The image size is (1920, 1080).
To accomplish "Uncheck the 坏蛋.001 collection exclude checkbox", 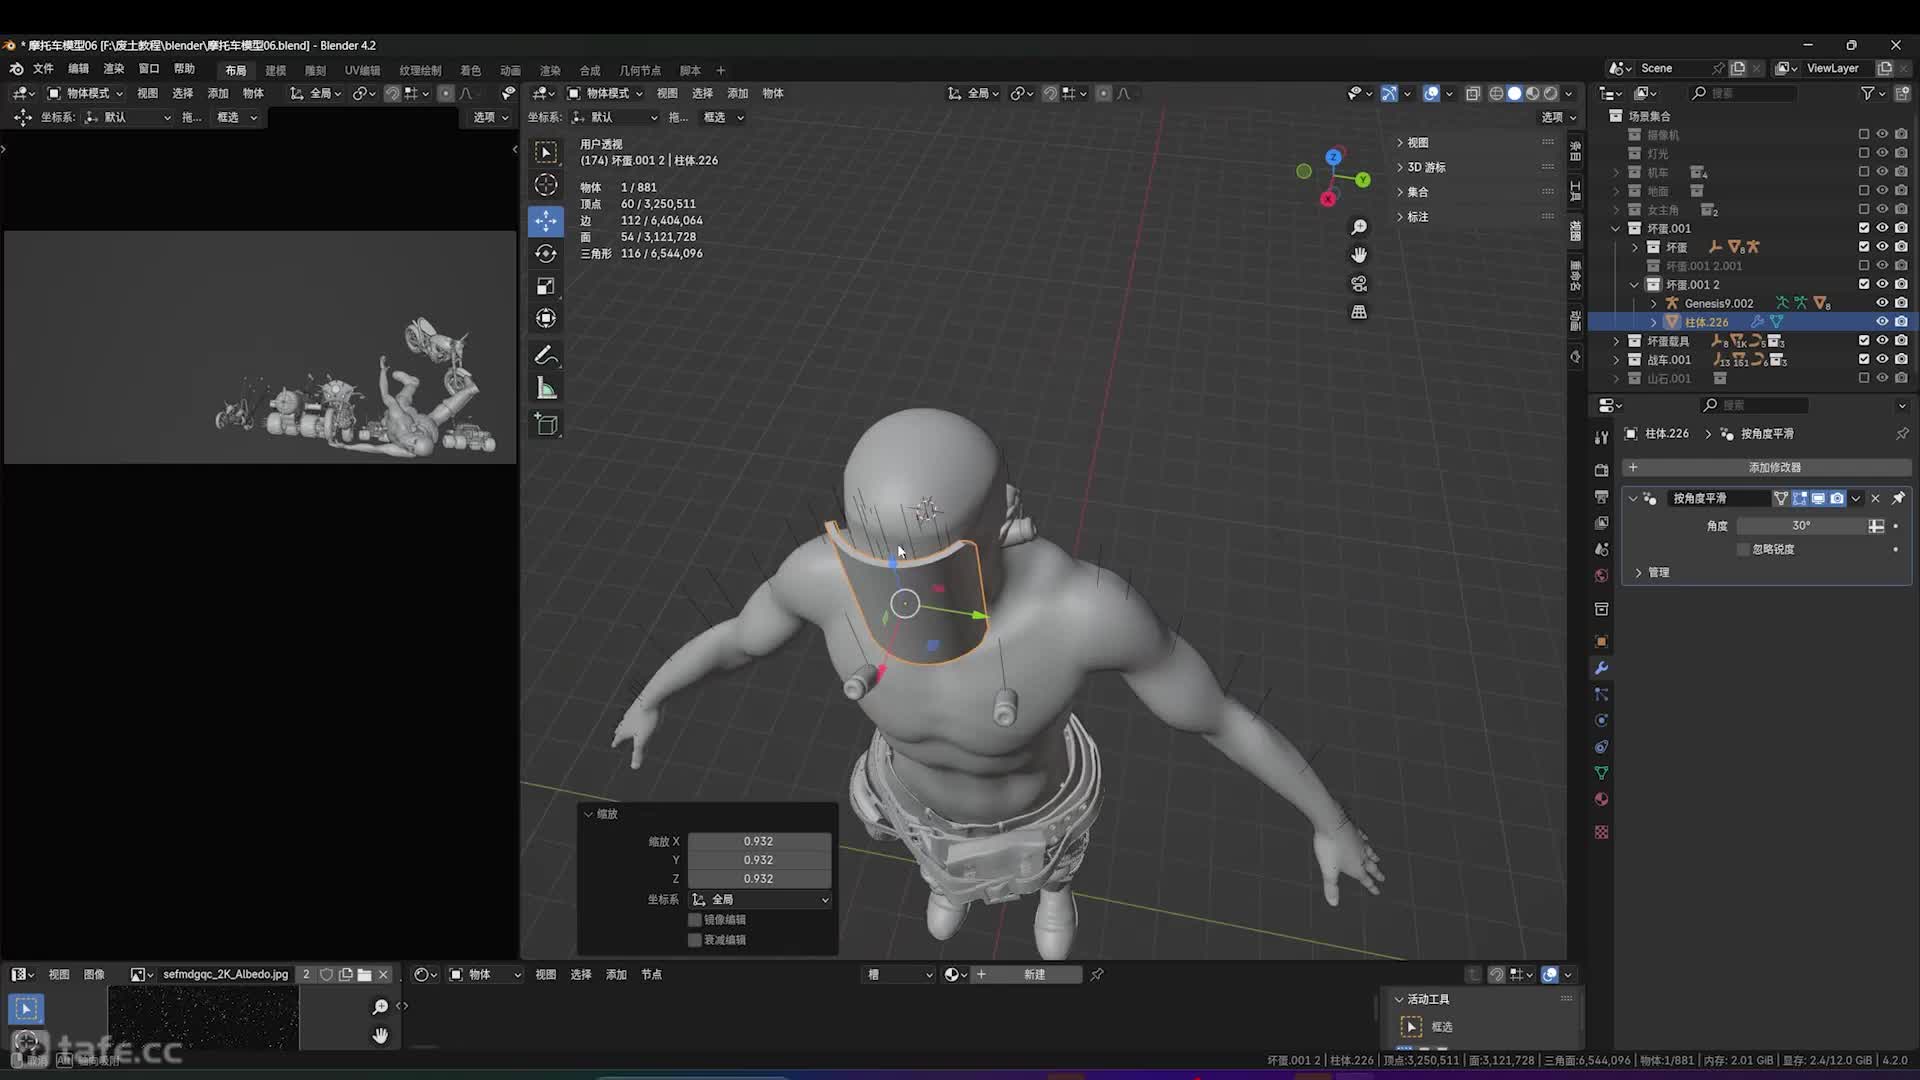I will (1864, 228).
